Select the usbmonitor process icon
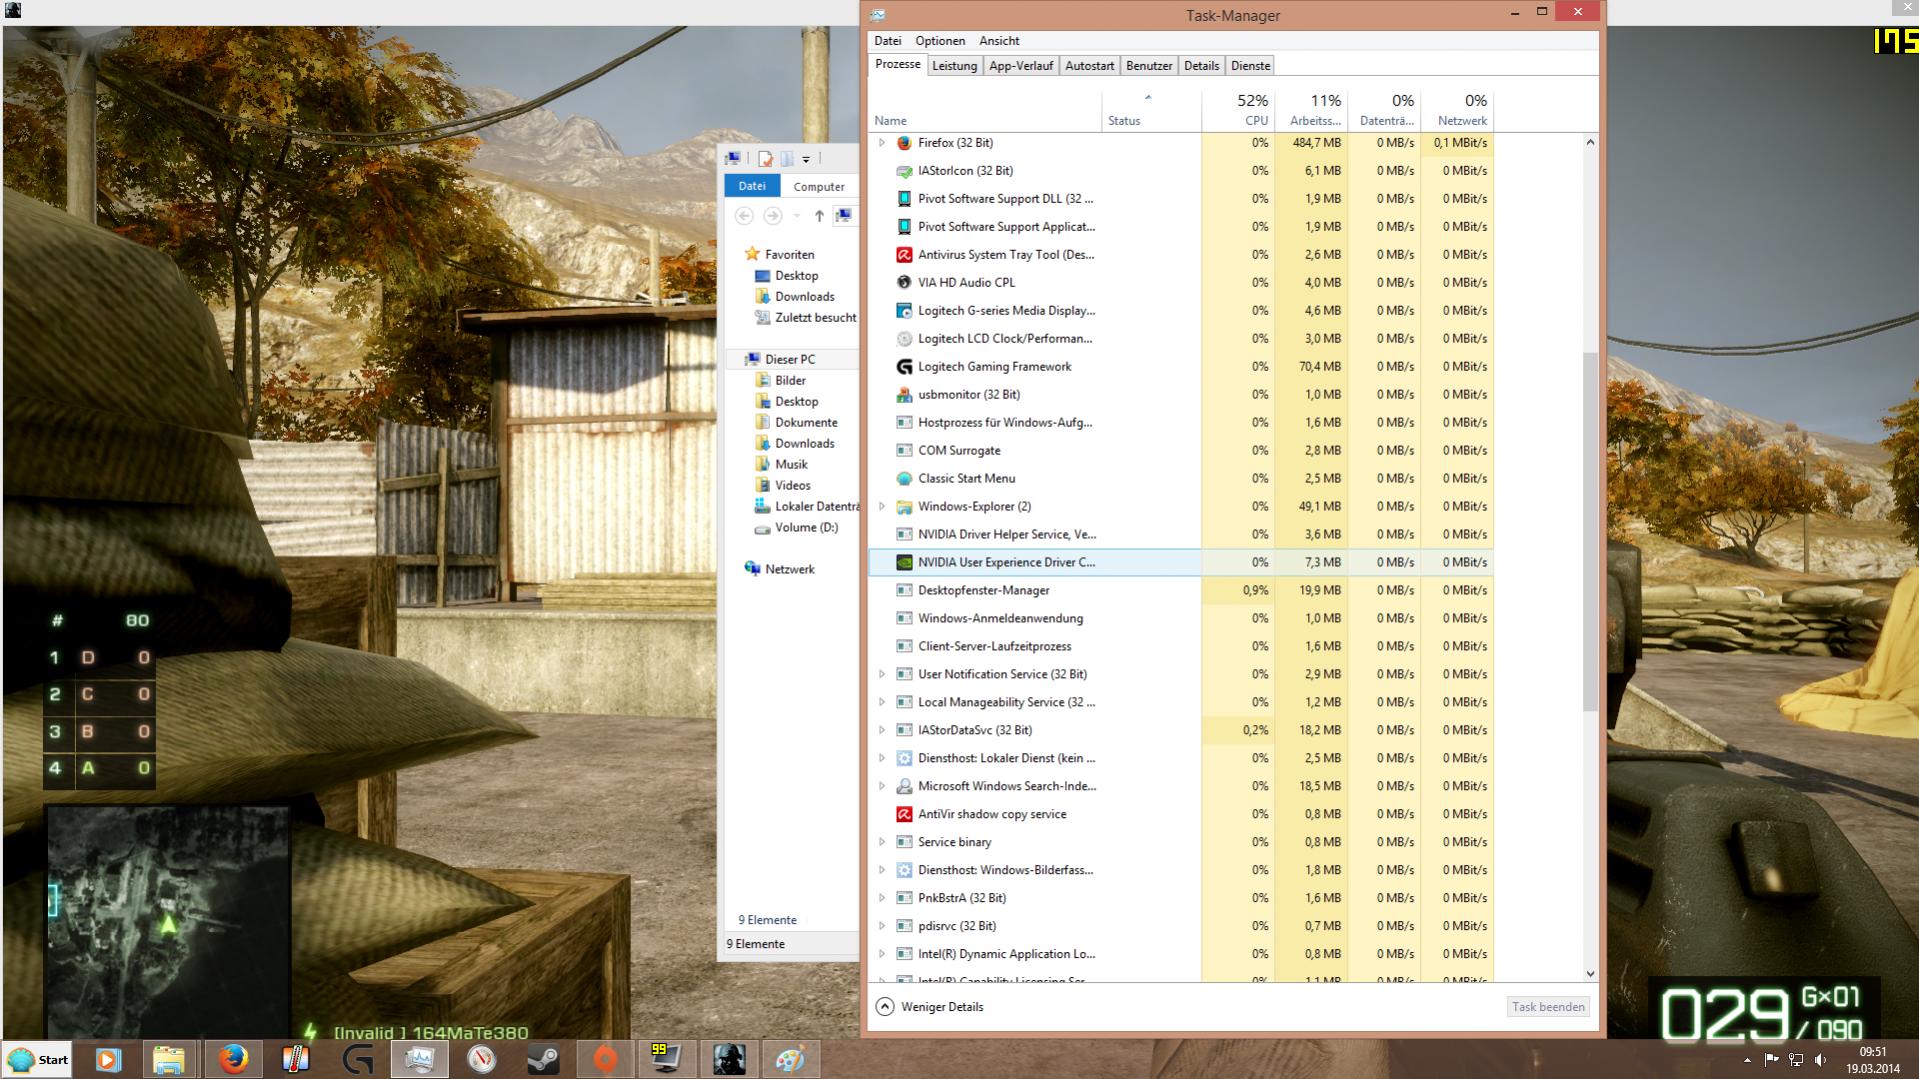 (x=904, y=395)
